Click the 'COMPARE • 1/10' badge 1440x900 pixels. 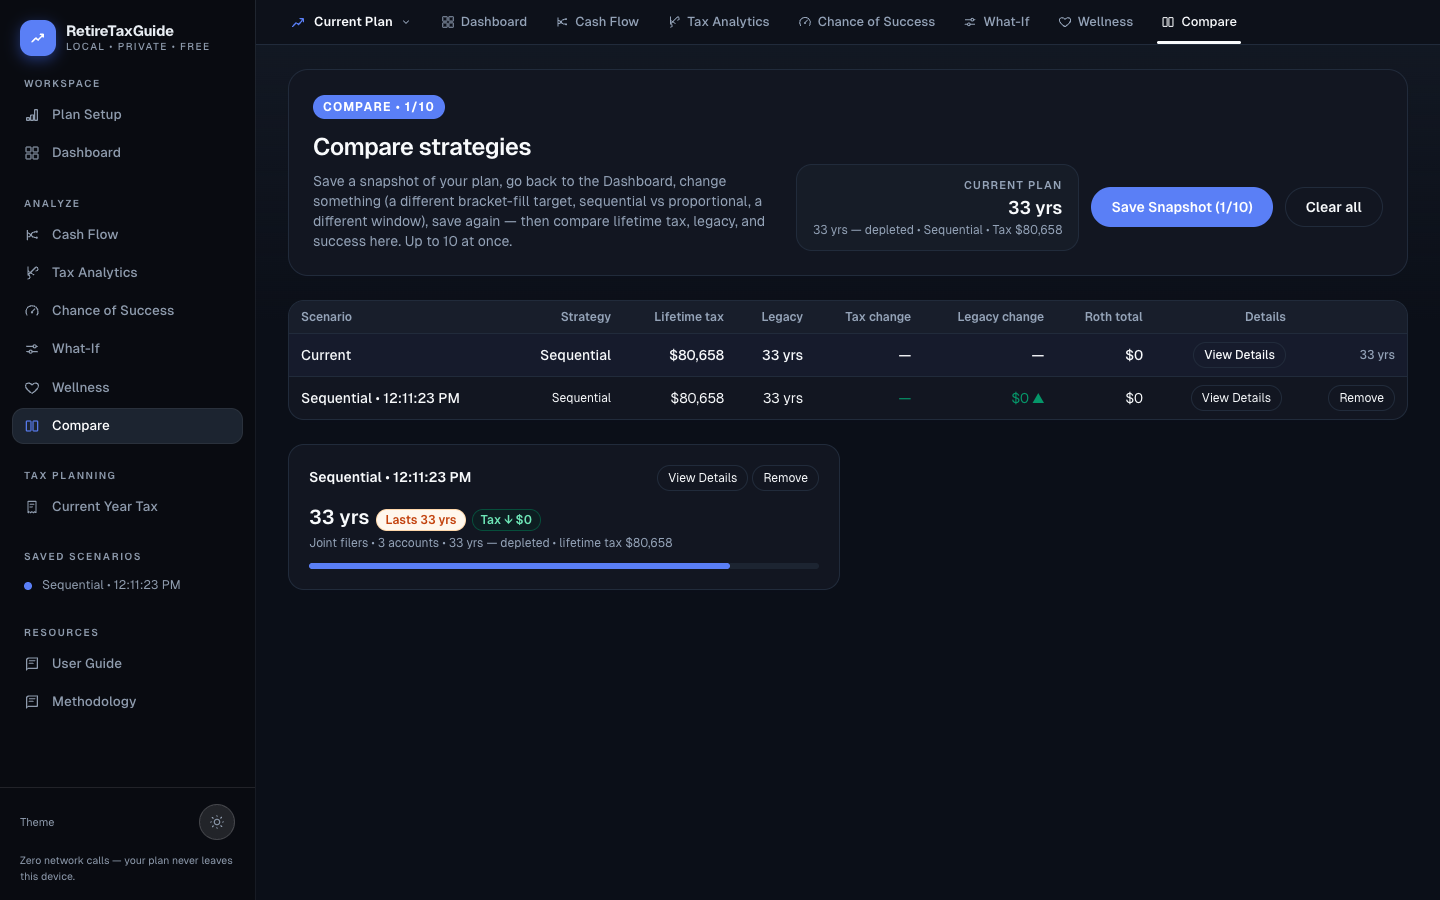[379, 107]
